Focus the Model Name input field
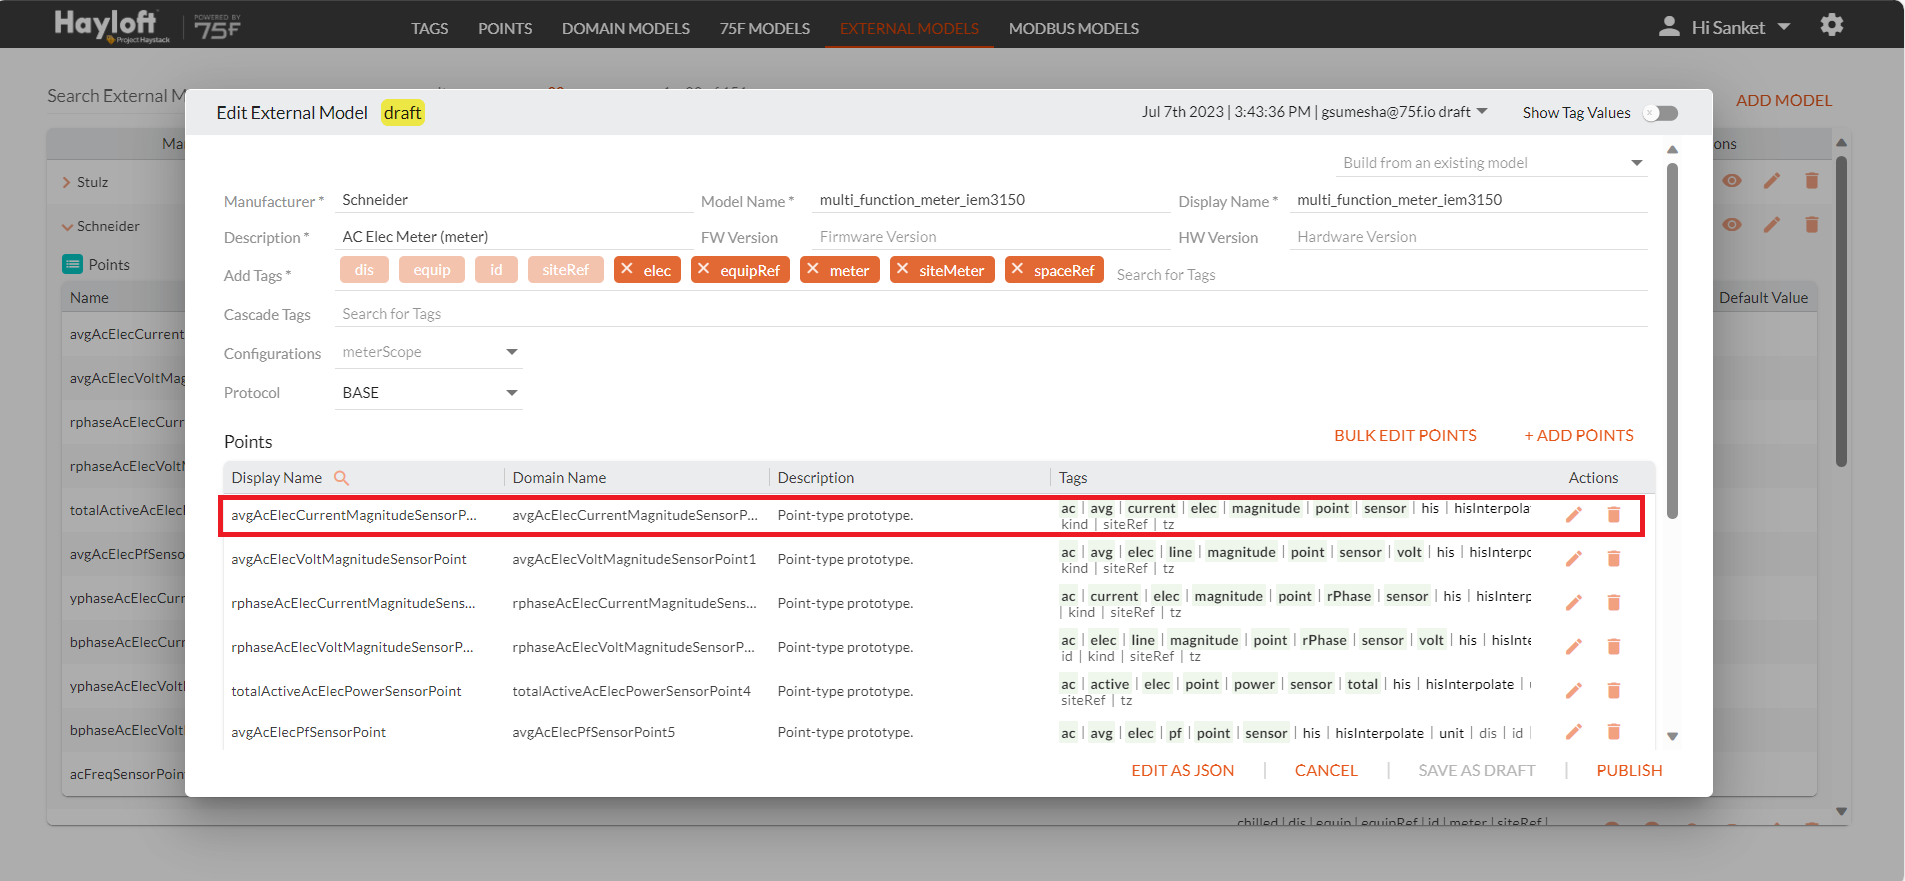 click(991, 200)
